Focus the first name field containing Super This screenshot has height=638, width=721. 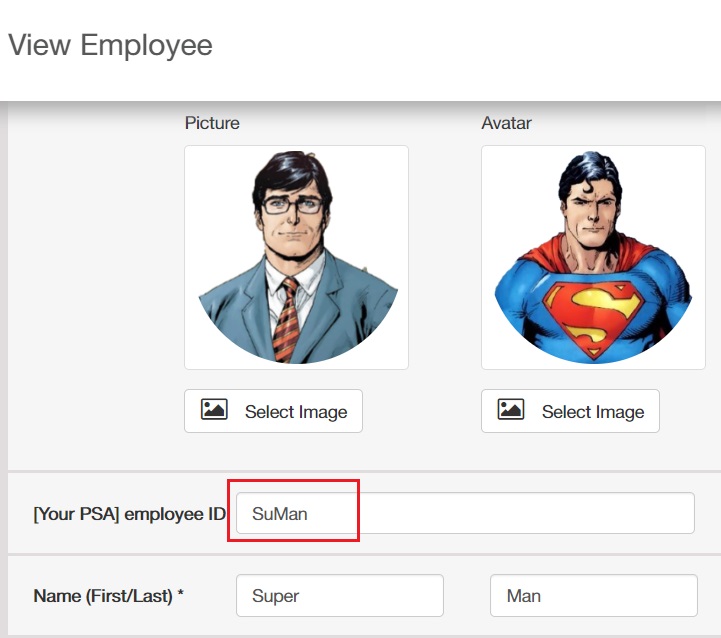pos(340,595)
